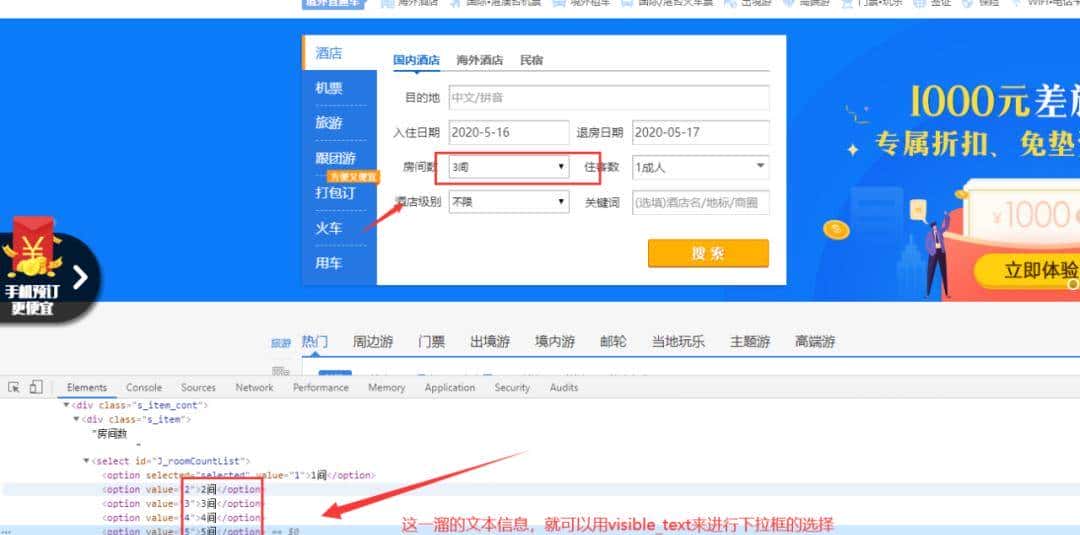This screenshot has height=535, width=1080.
Task: Select the 周边游 travel tab
Action: (x=373, y=342)
